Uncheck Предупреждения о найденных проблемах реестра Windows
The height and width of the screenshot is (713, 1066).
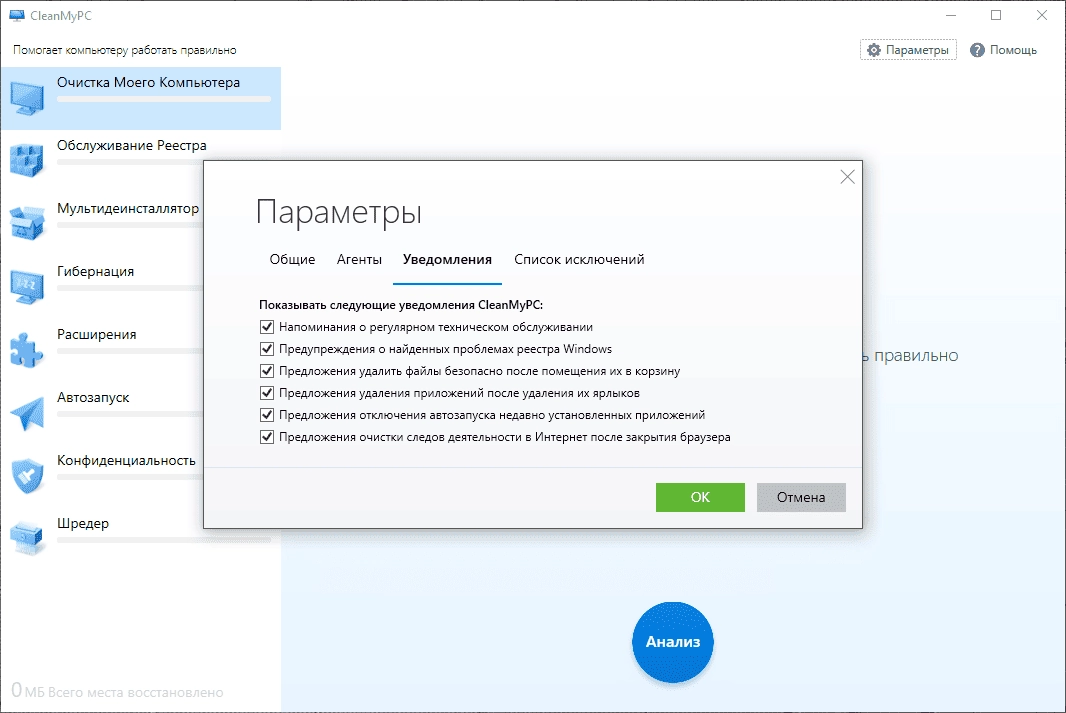click(x=266, y=349)
